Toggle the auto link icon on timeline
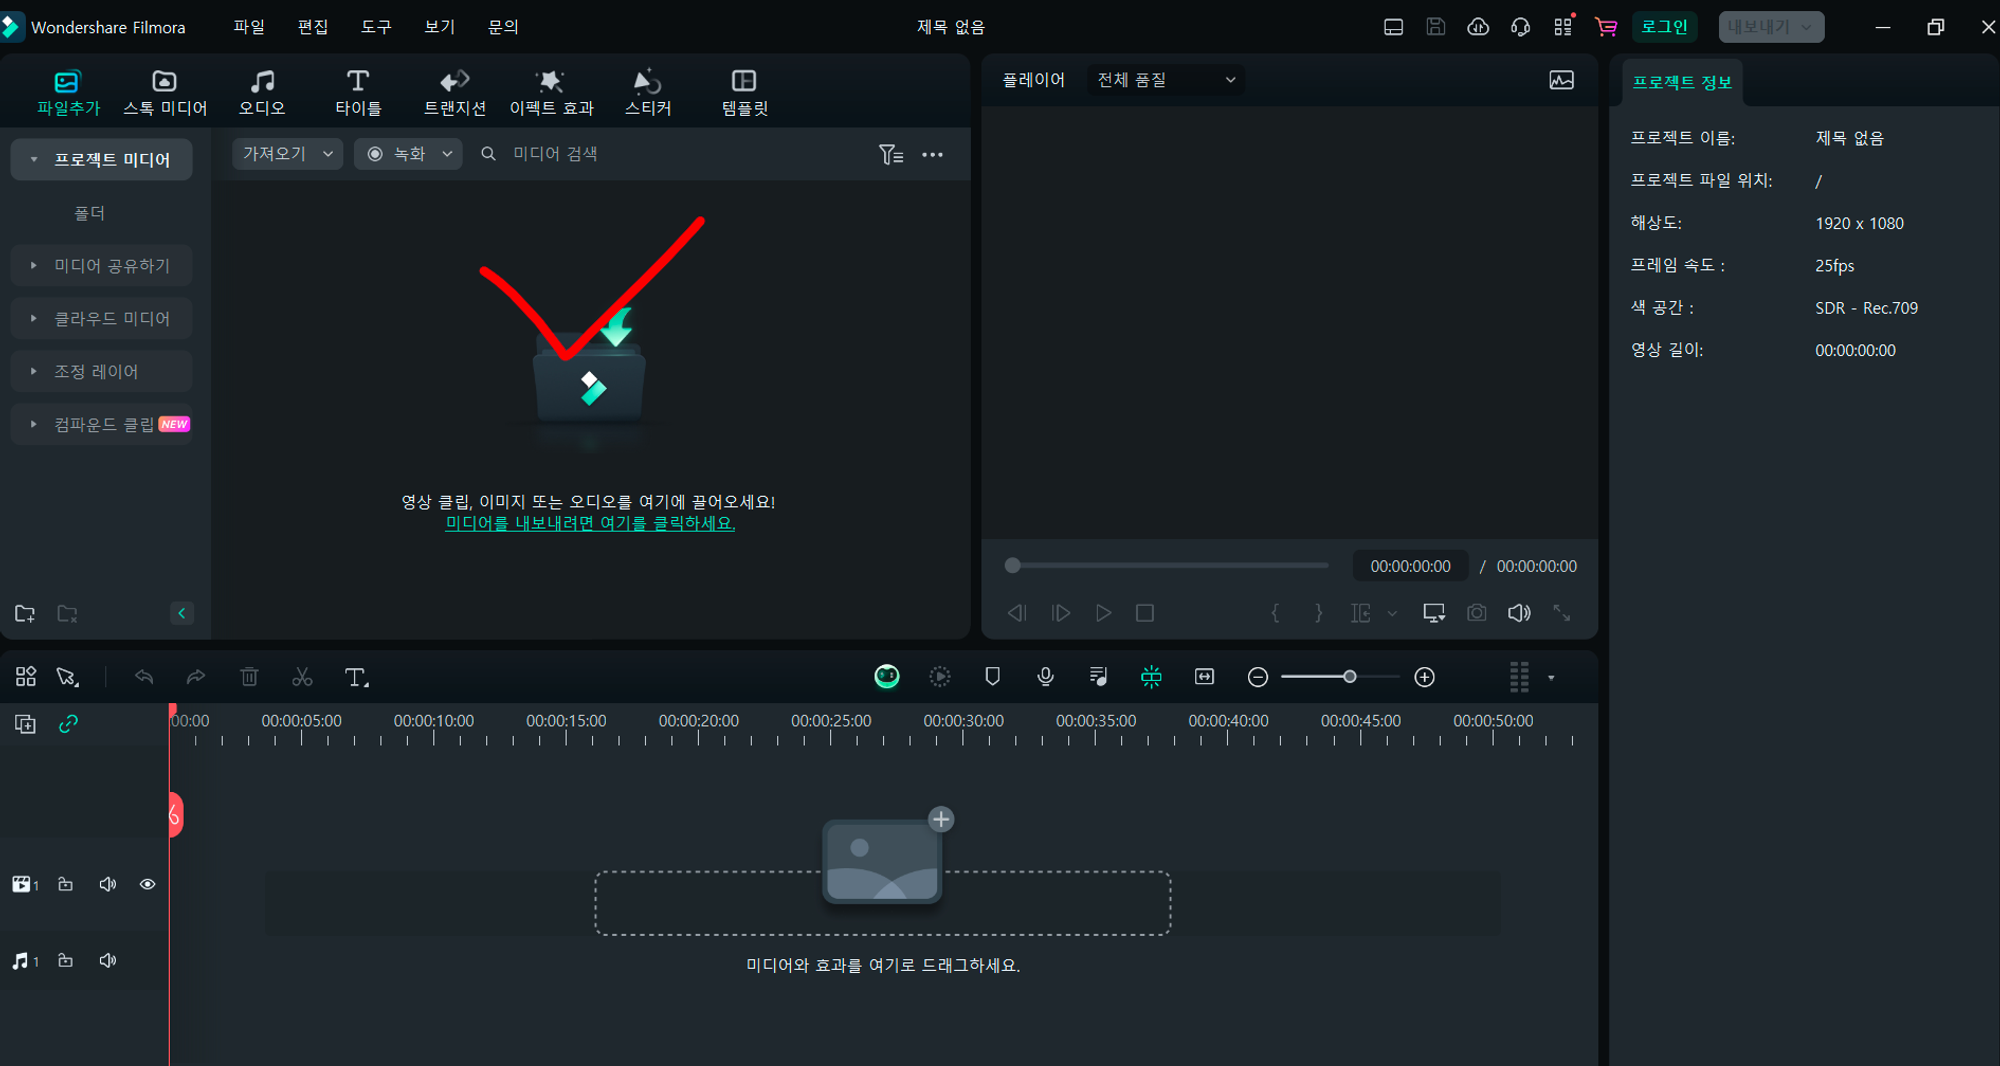 pos(68,724)
